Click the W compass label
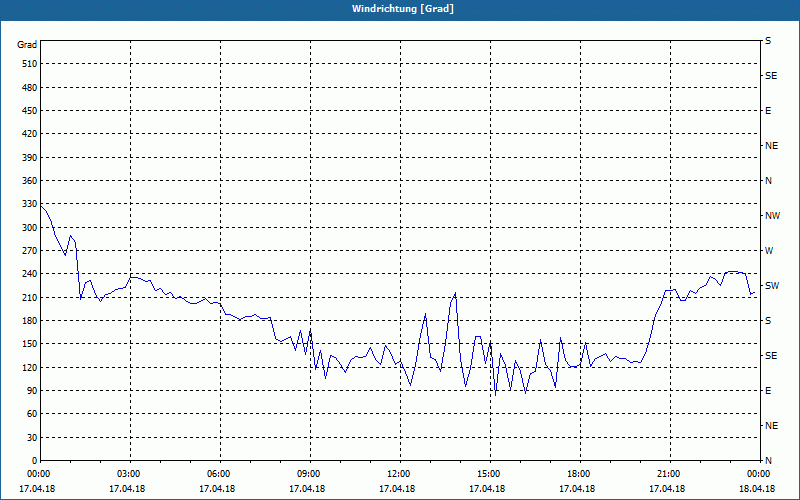 coord(769,251)
